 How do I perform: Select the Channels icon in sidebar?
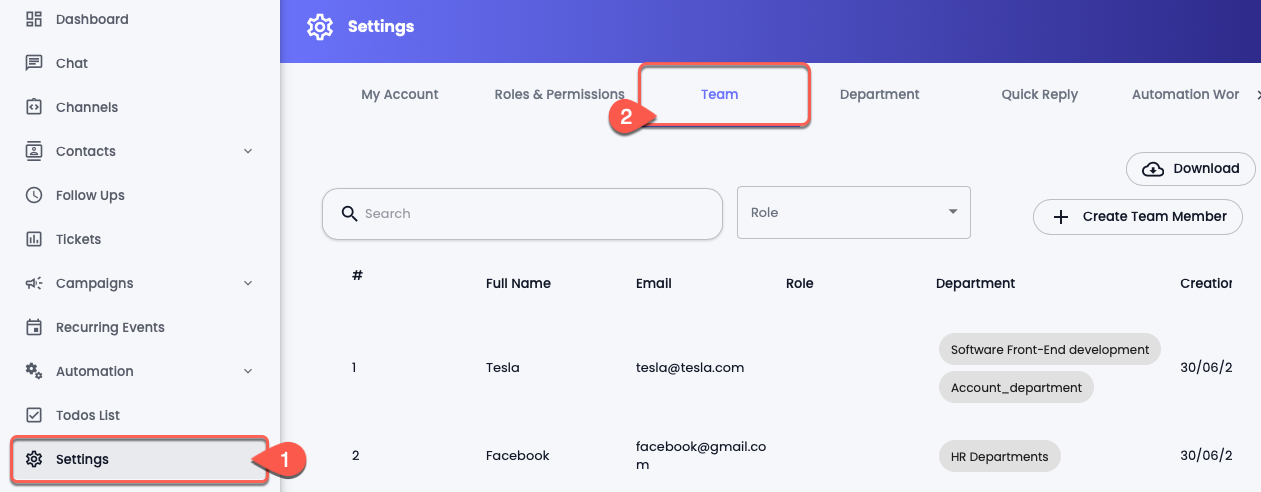coord(34,107)
